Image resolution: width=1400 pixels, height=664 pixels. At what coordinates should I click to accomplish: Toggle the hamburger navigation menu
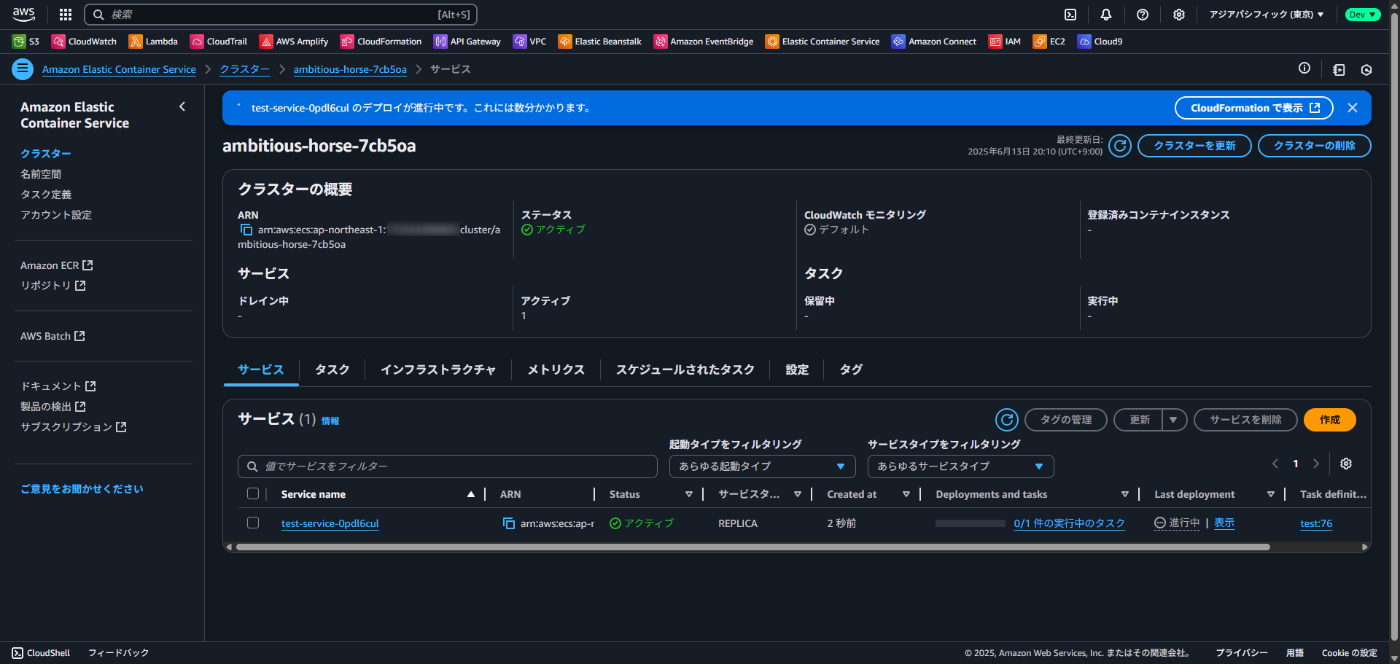click(22, 69)
